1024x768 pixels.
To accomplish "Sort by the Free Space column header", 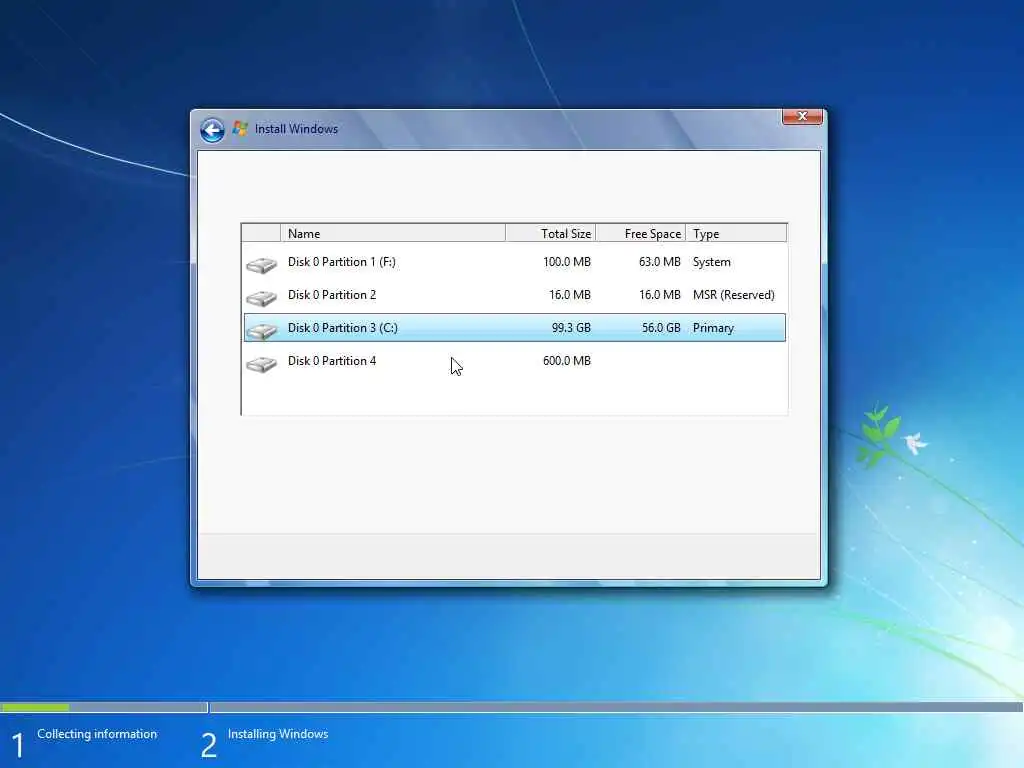I will pos(641,233).
